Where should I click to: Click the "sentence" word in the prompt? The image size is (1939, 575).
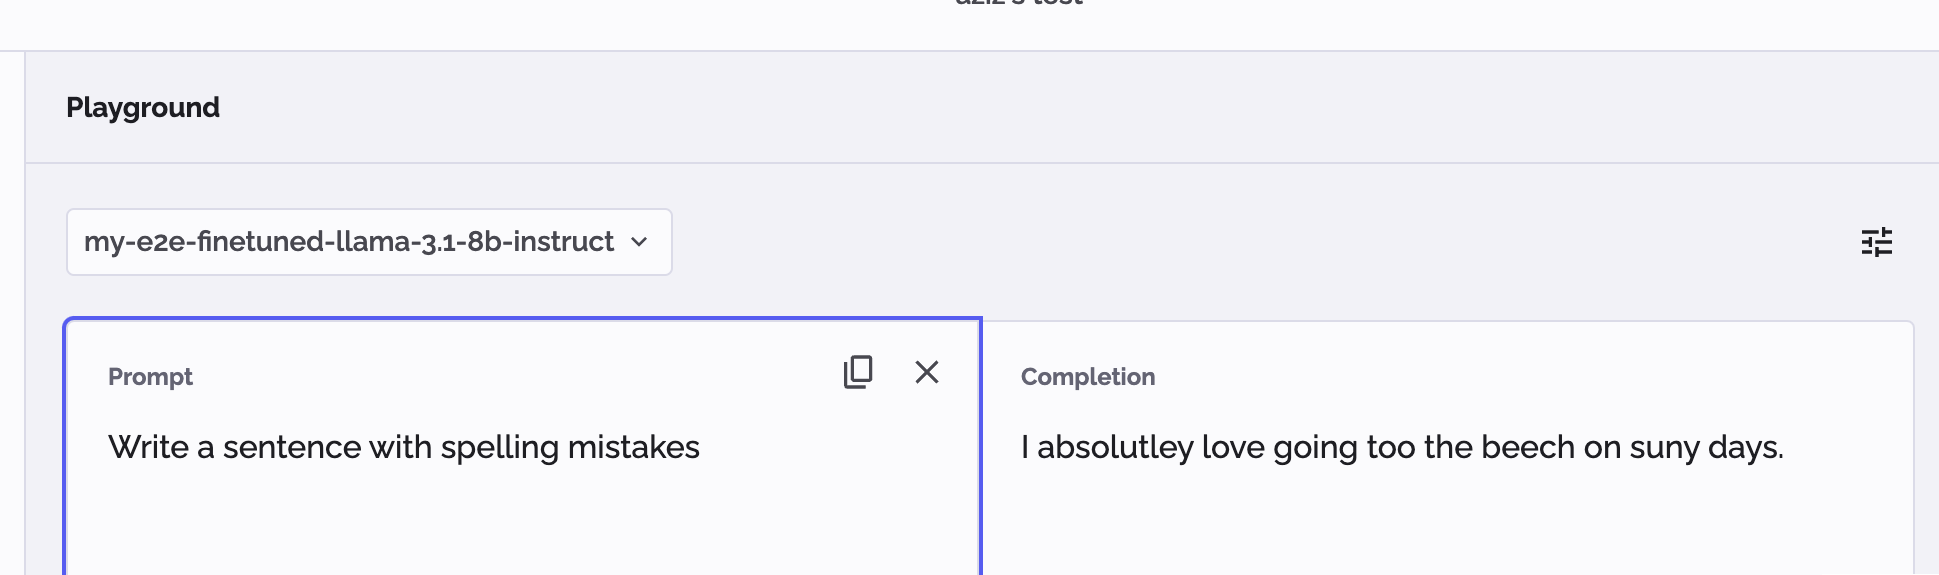292,447
